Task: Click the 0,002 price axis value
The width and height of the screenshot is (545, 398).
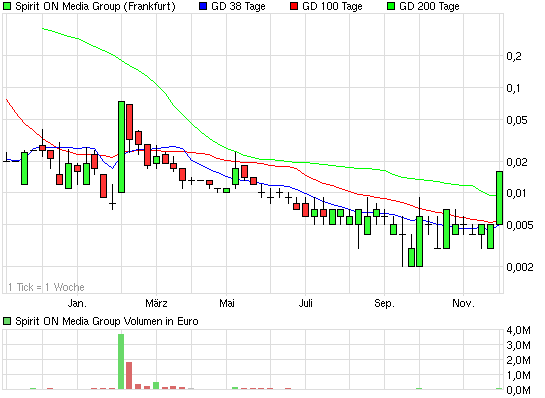Action: [520, 267]
